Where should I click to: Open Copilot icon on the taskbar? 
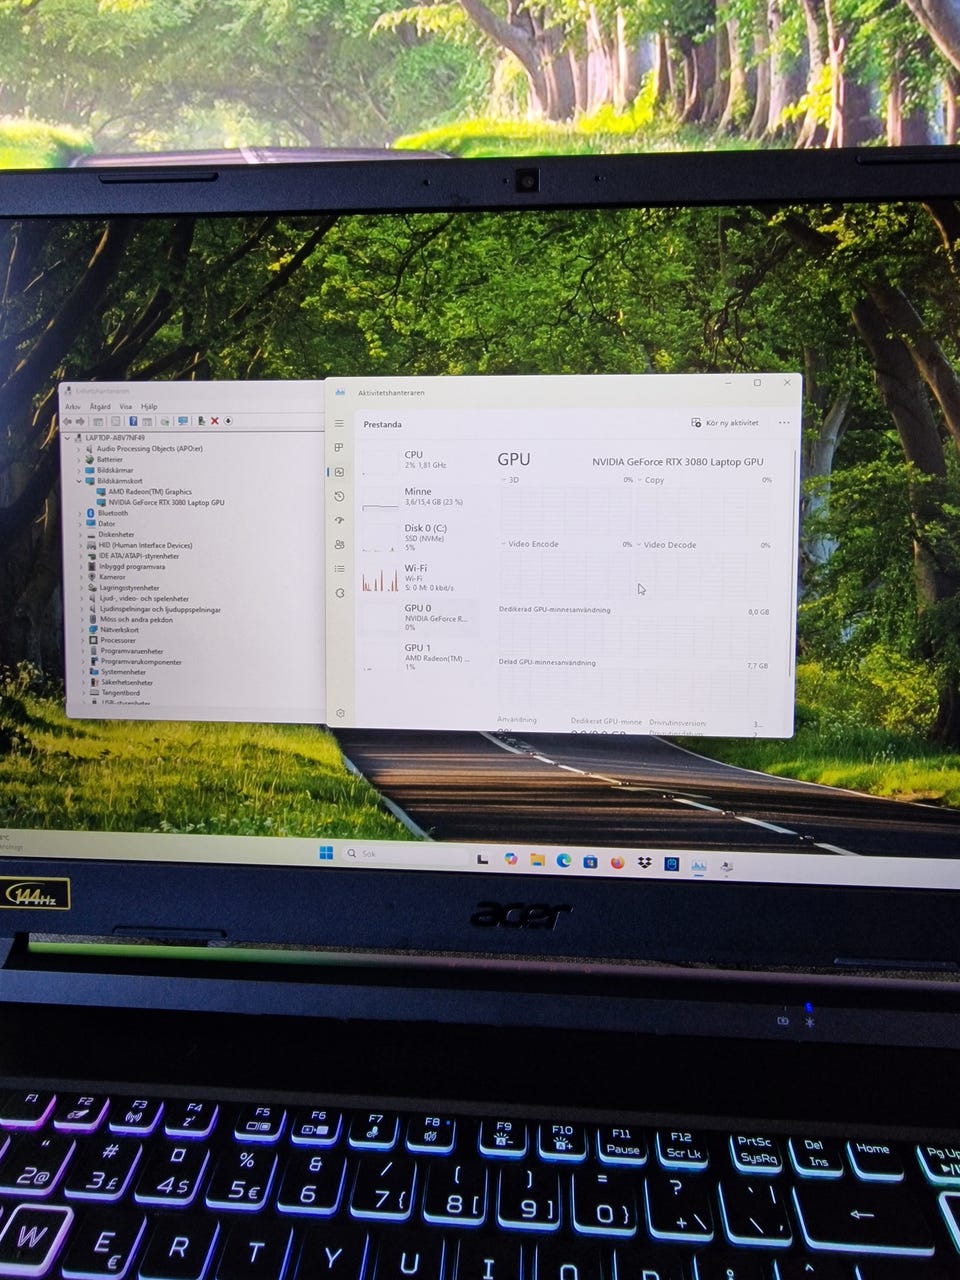(x=511, y=858)
